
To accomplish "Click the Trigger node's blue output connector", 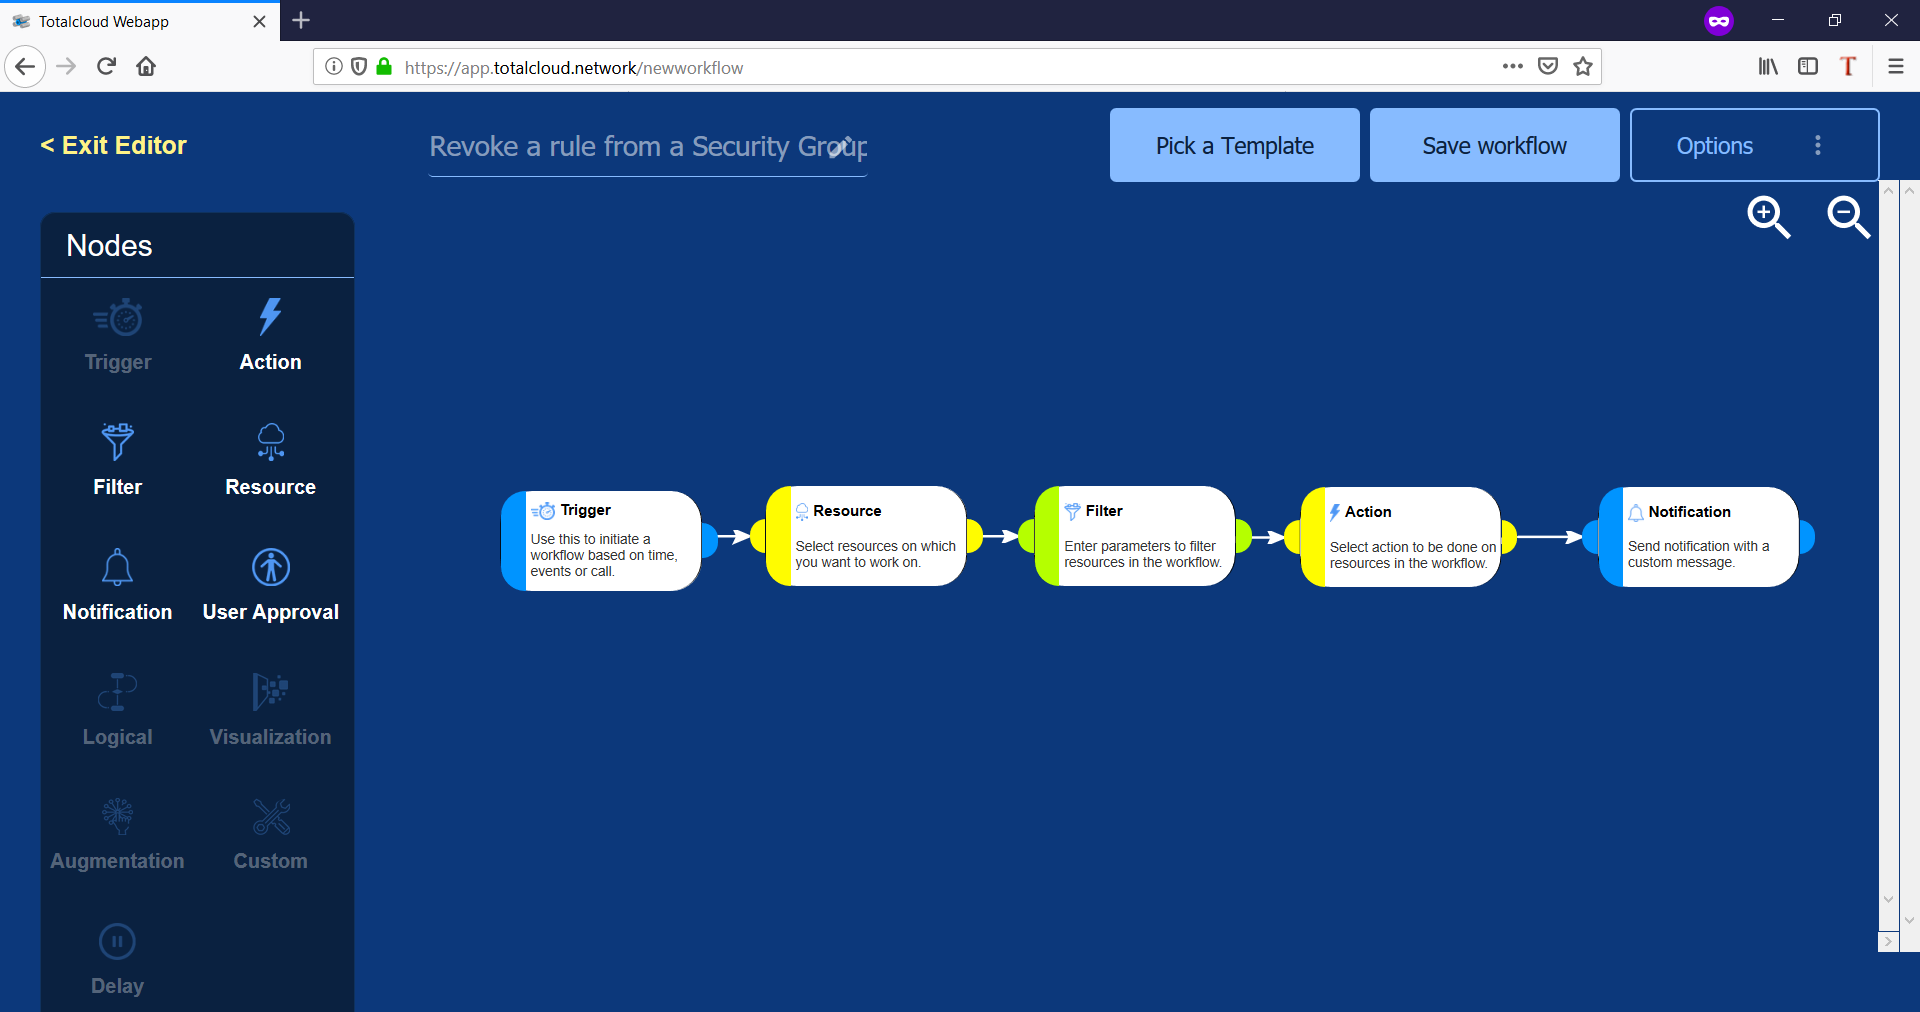I will coord(709,540).
